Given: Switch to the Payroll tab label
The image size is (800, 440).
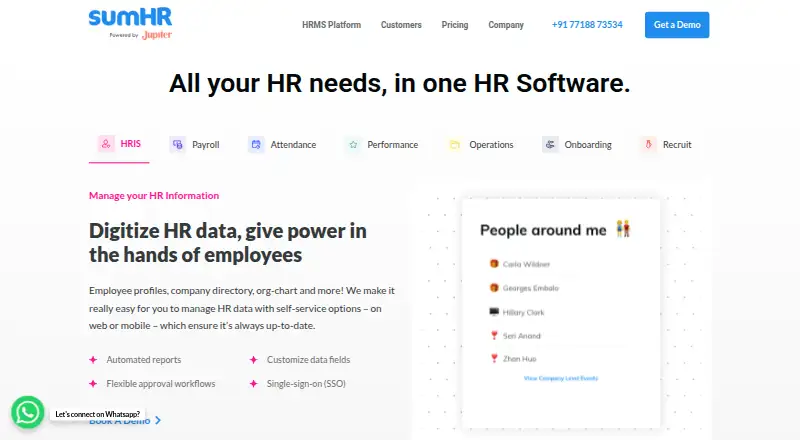Looking at the screenshot, I should [206, 144].
